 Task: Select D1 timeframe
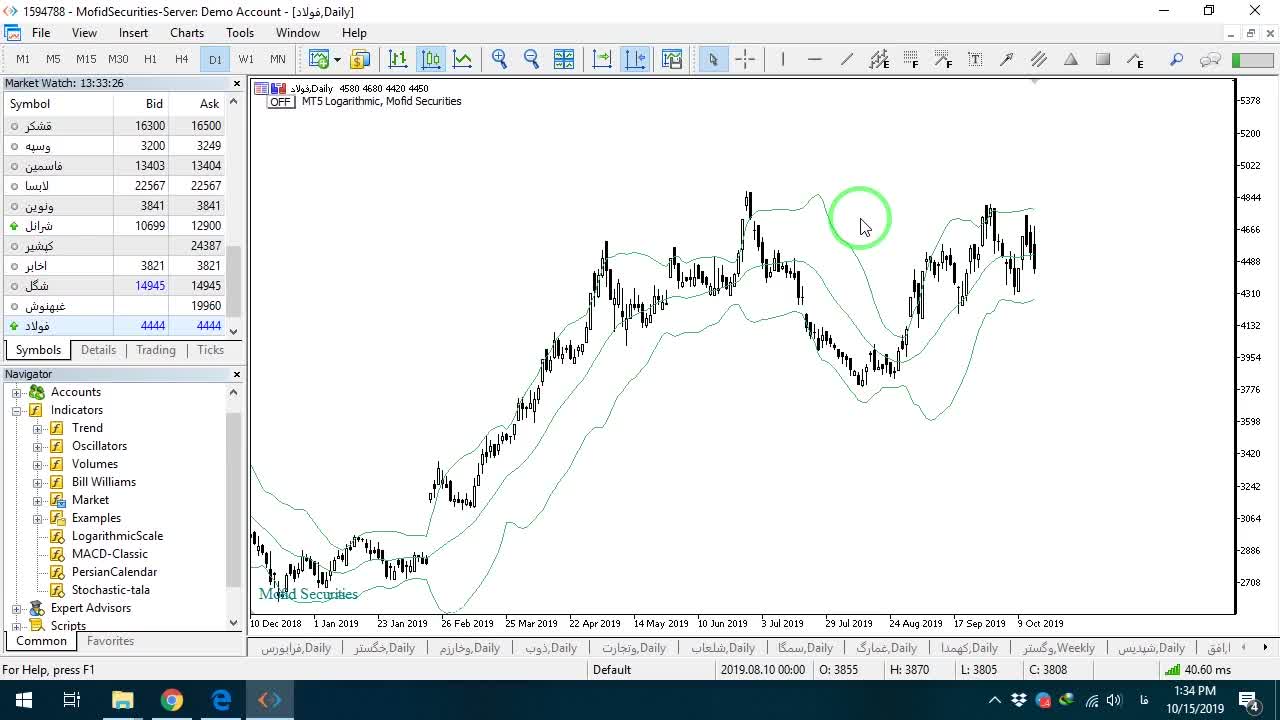(x=215, y=59)
